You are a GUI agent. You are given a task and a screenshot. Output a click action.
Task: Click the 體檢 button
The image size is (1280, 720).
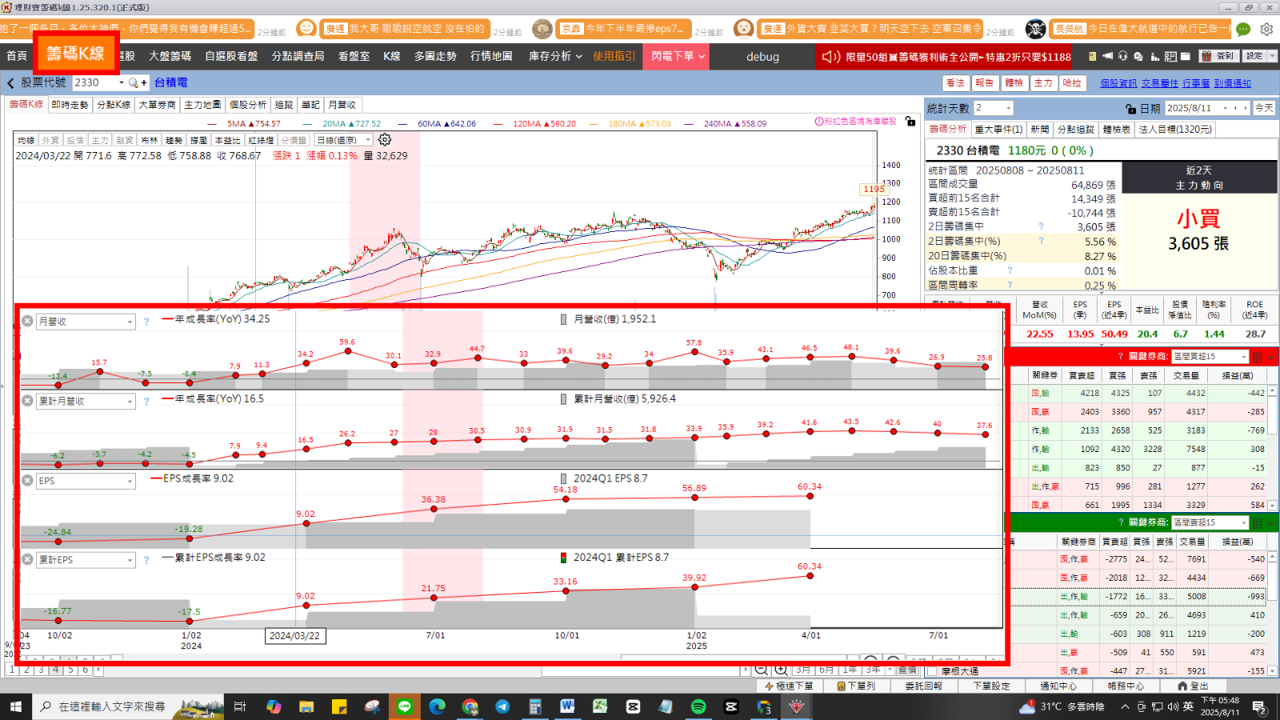(1014, 83)
